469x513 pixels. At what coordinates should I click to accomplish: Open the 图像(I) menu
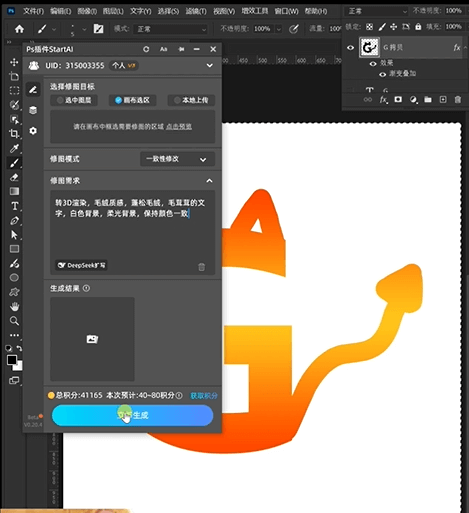pyautogui.click(x=87, y=11)
